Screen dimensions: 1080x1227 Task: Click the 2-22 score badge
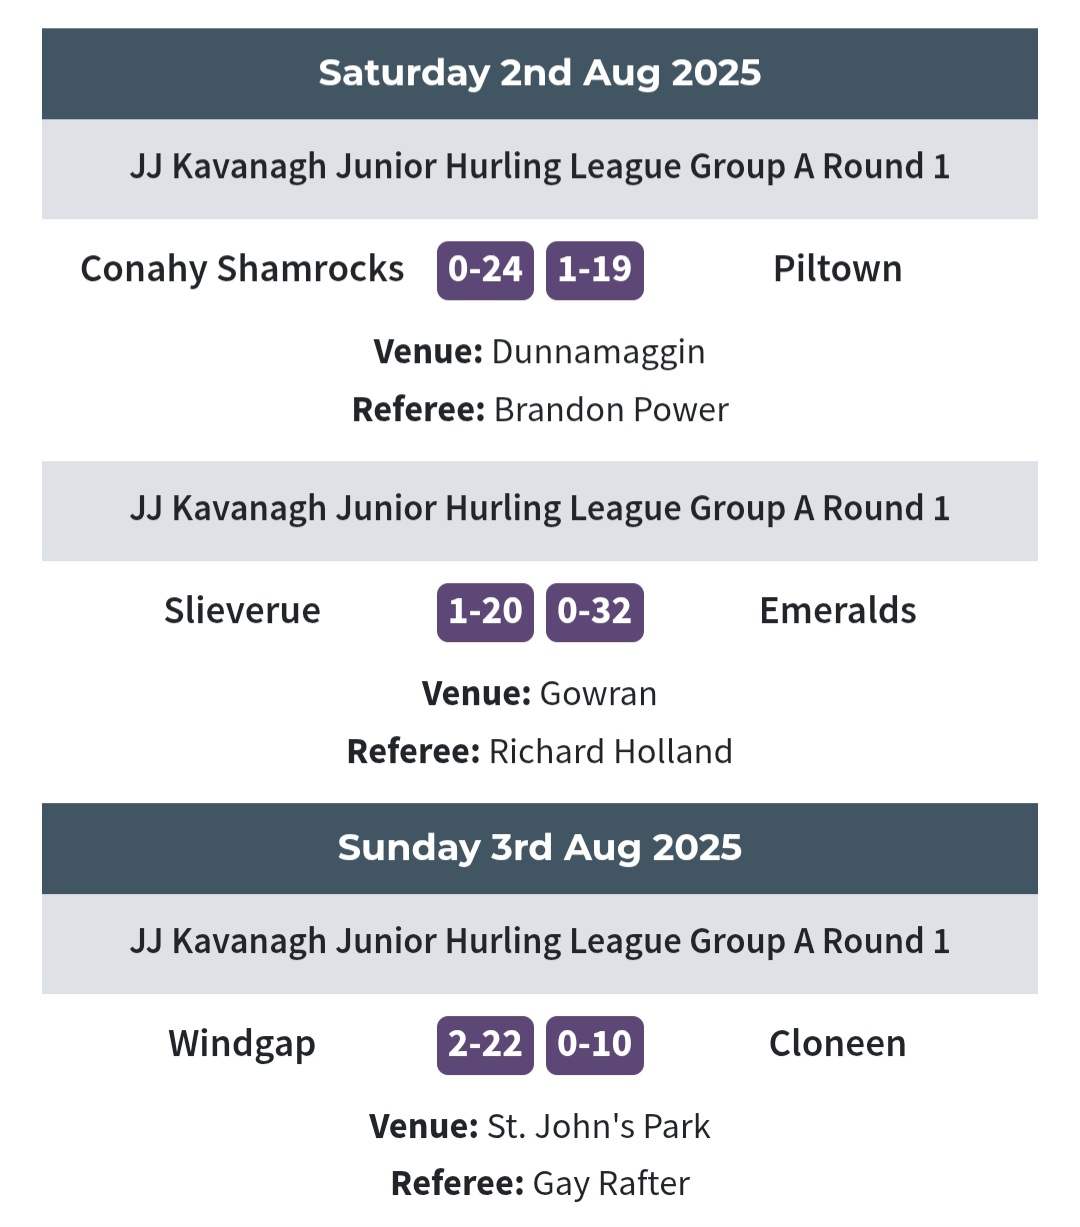pos(485,1045)
